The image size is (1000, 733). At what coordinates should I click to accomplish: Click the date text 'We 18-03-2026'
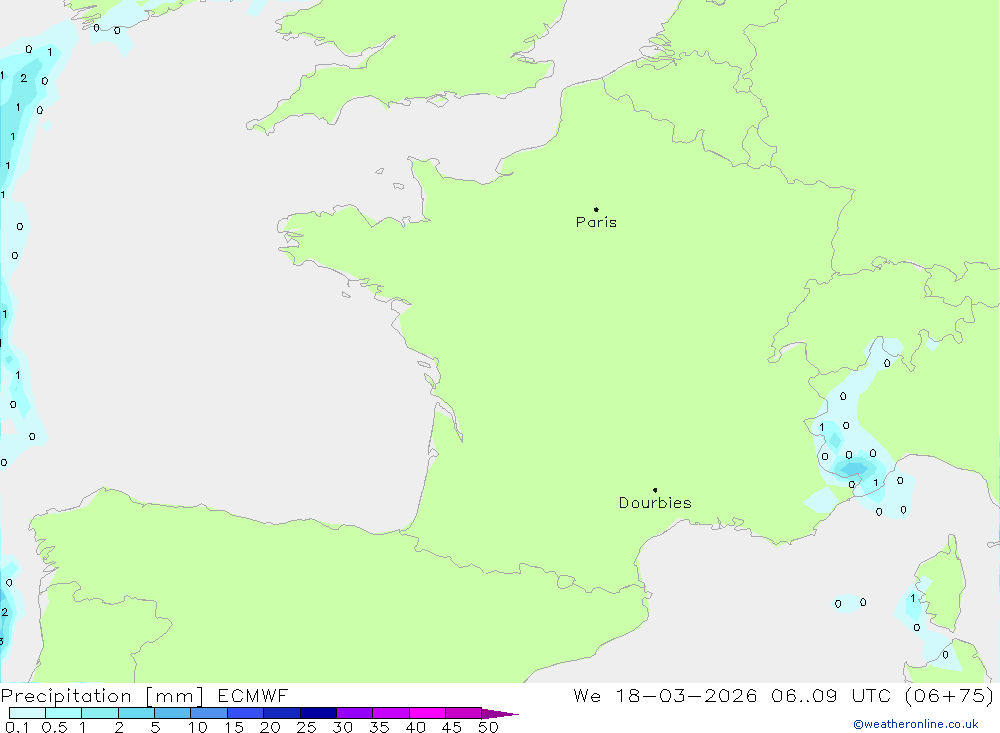(665, 695)
